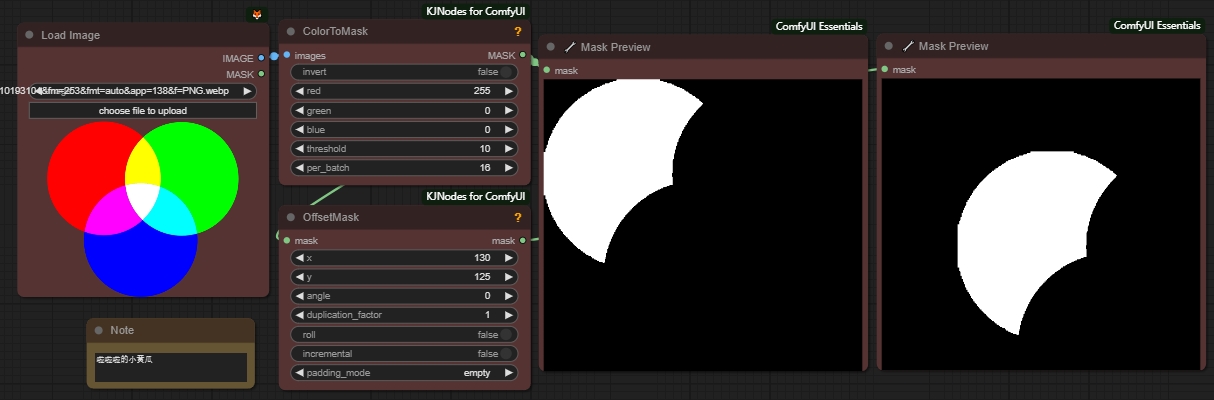Switch to next image file with right arrow
1214x400 pixels.
tap(247, 91)
